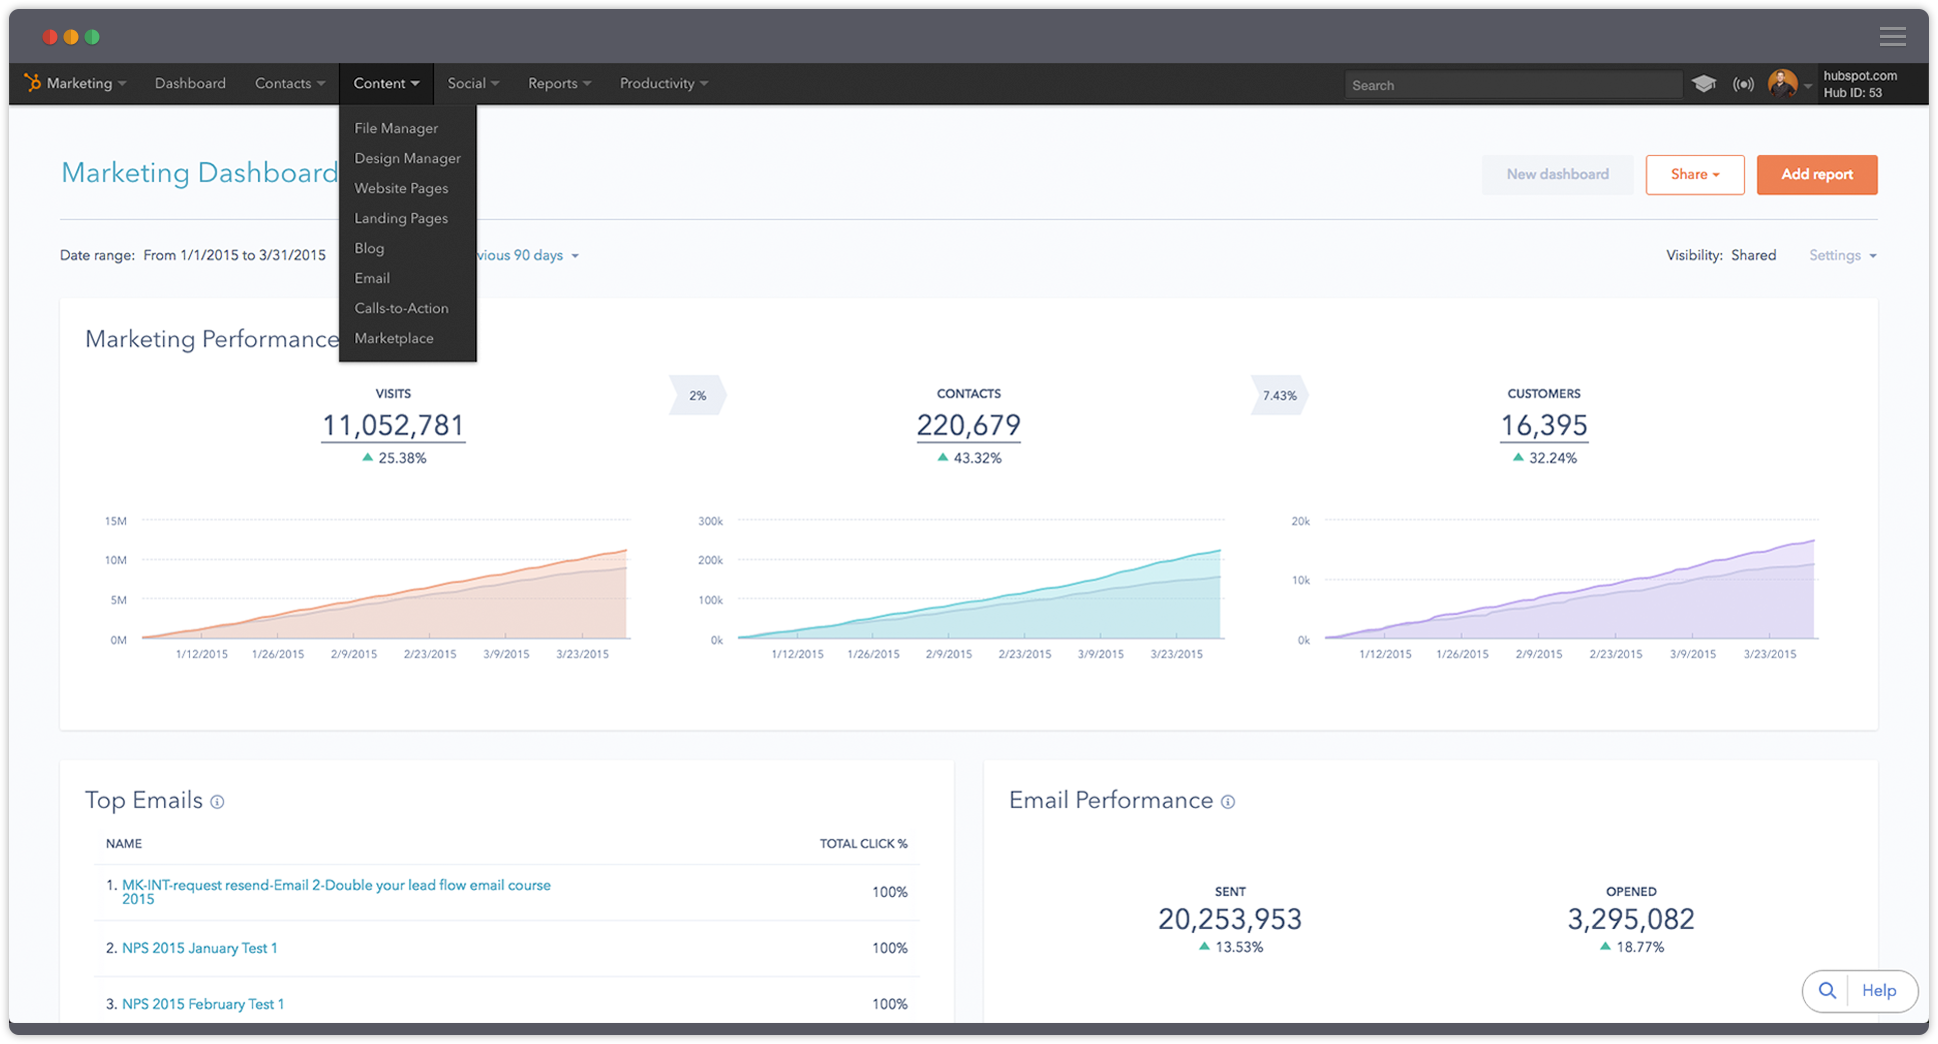Image resolution: width=1938 pixels, height=1044 pixels.
Task: Open the Reports dropdown
Action: pos(559,83)
